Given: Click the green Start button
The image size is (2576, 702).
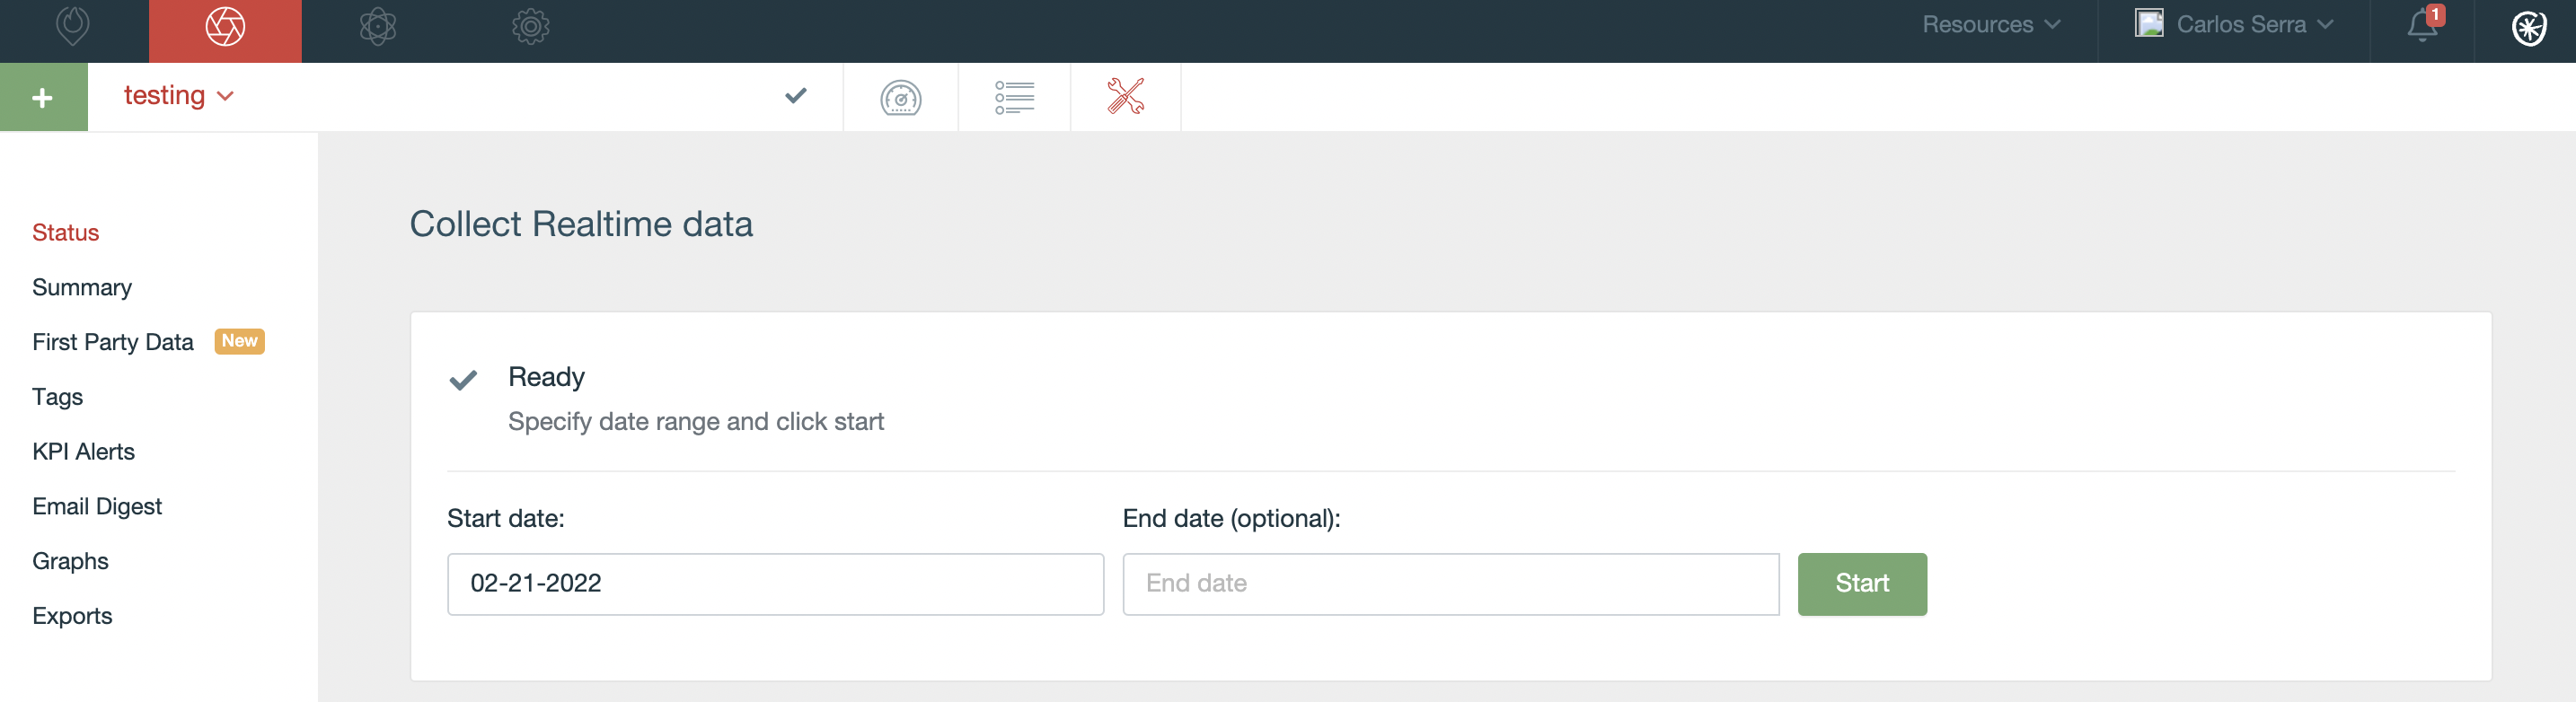Looking at the screenshot, I should [1862, 584].
